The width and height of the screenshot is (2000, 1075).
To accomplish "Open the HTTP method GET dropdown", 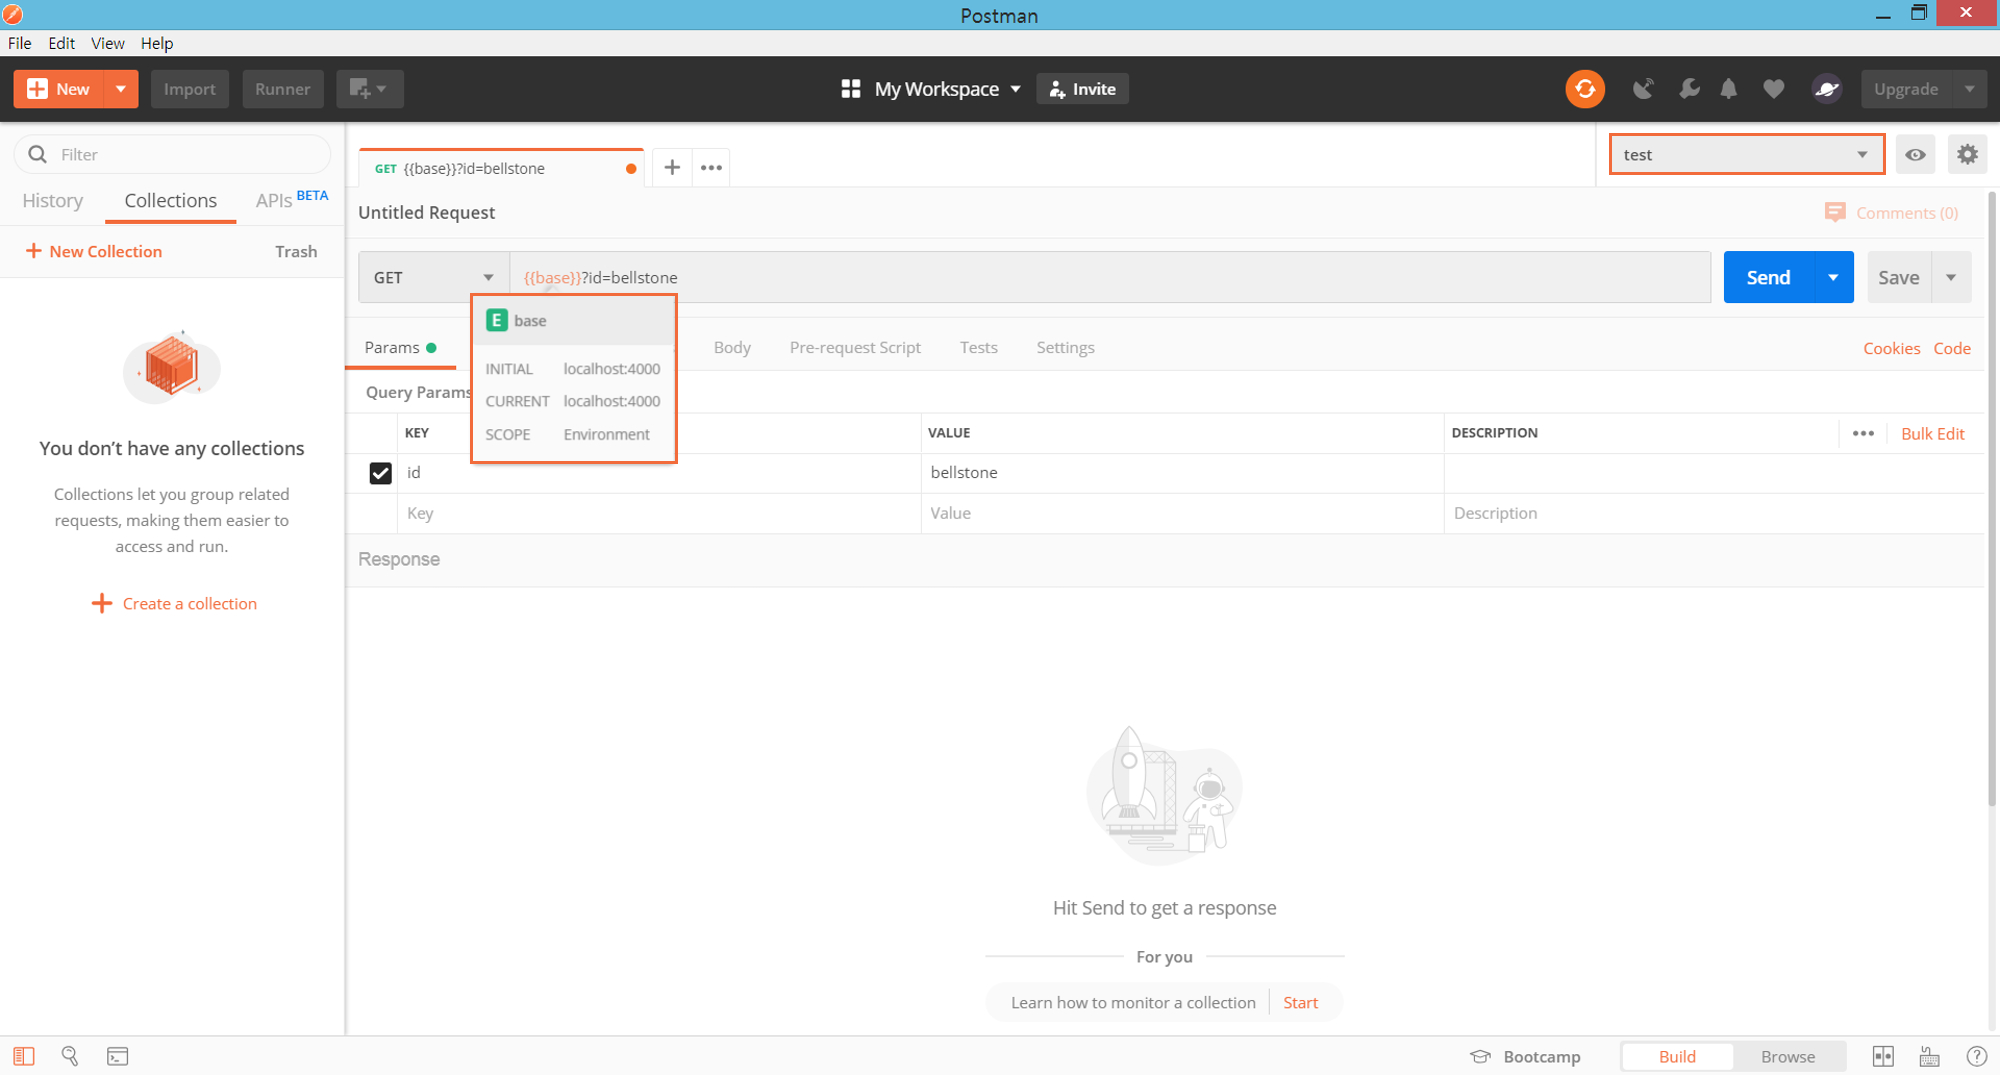I will (x=434, y=277).
